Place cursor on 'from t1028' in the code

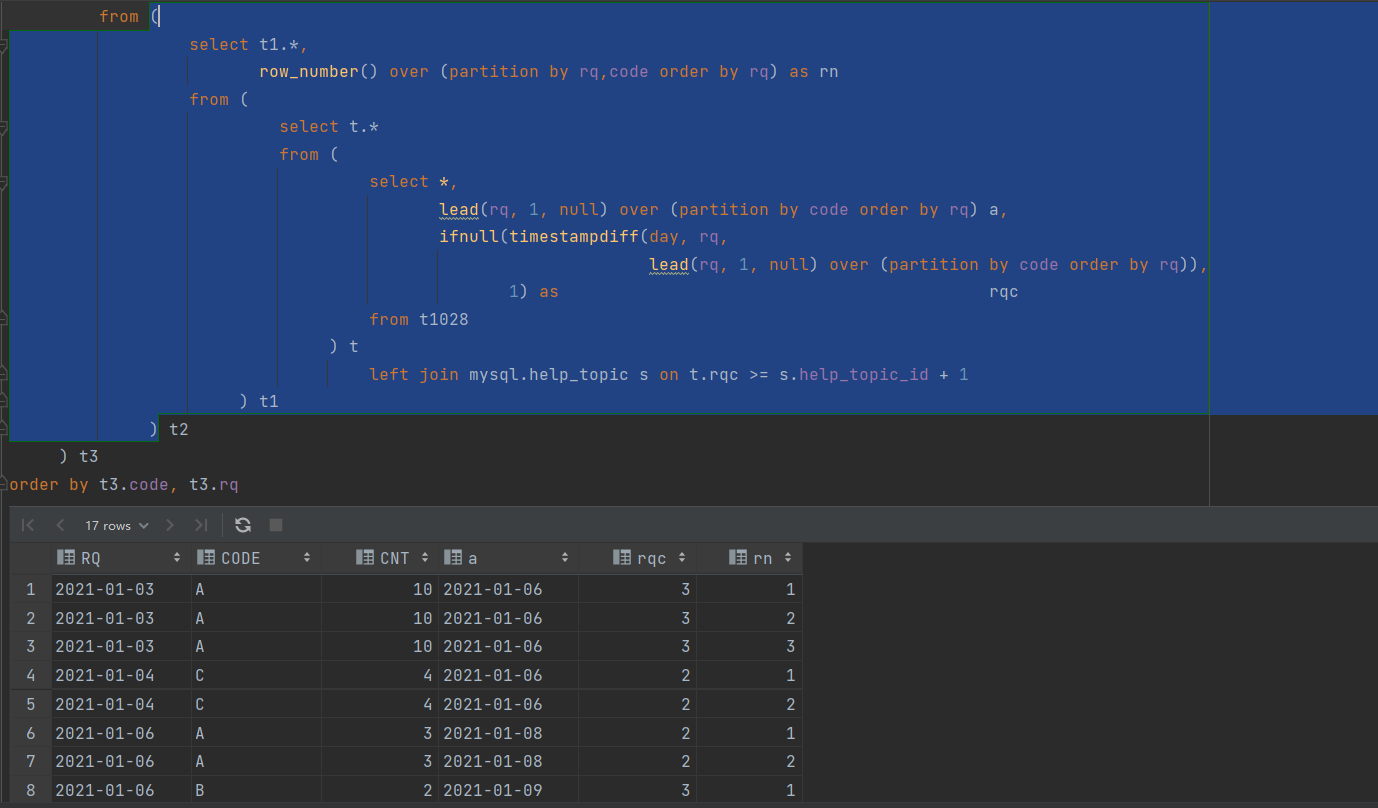point(419,320)
